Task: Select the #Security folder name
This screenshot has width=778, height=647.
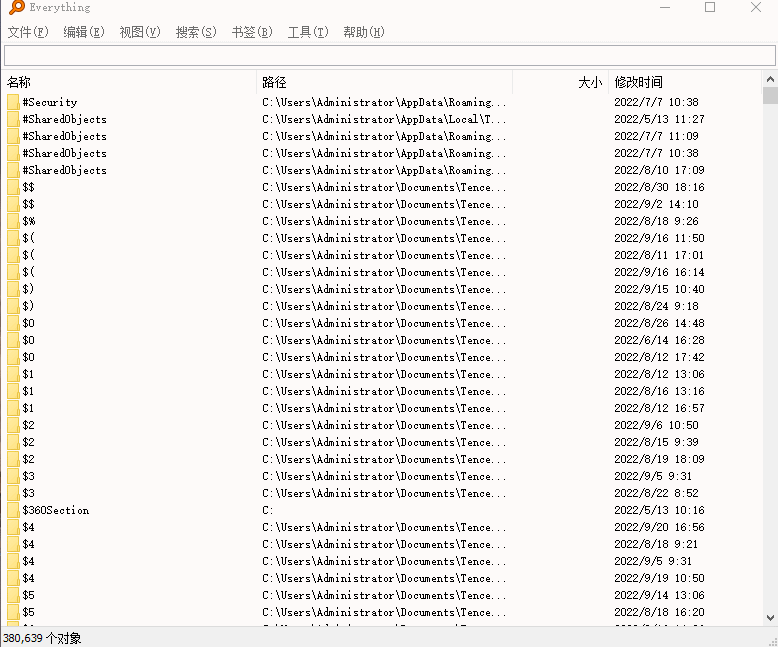Action: 50,102
